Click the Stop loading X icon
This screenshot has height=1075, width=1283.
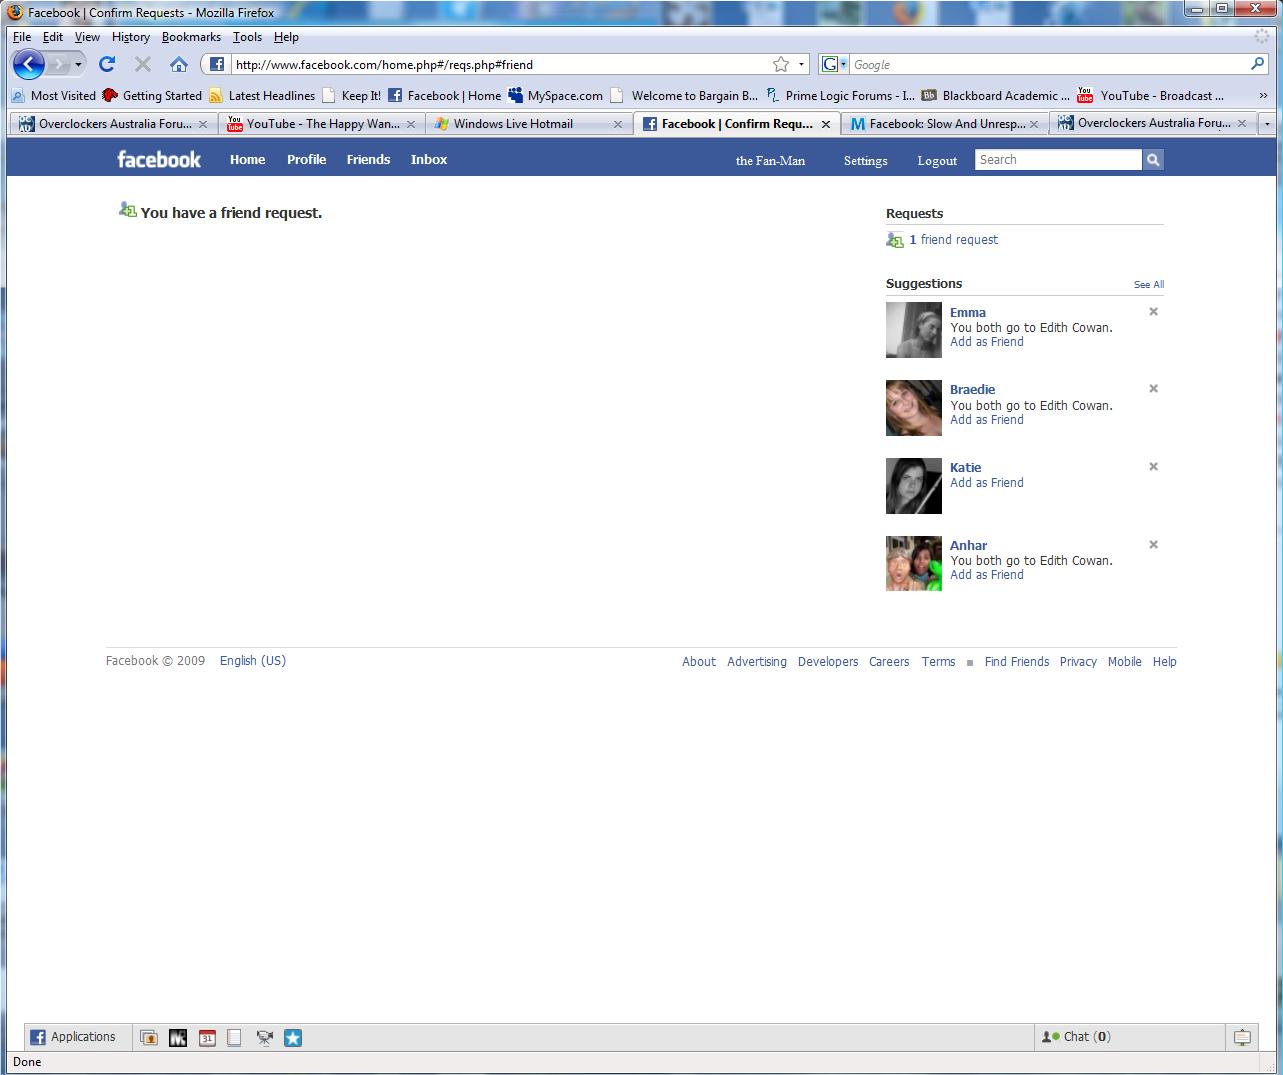point(143,64)
